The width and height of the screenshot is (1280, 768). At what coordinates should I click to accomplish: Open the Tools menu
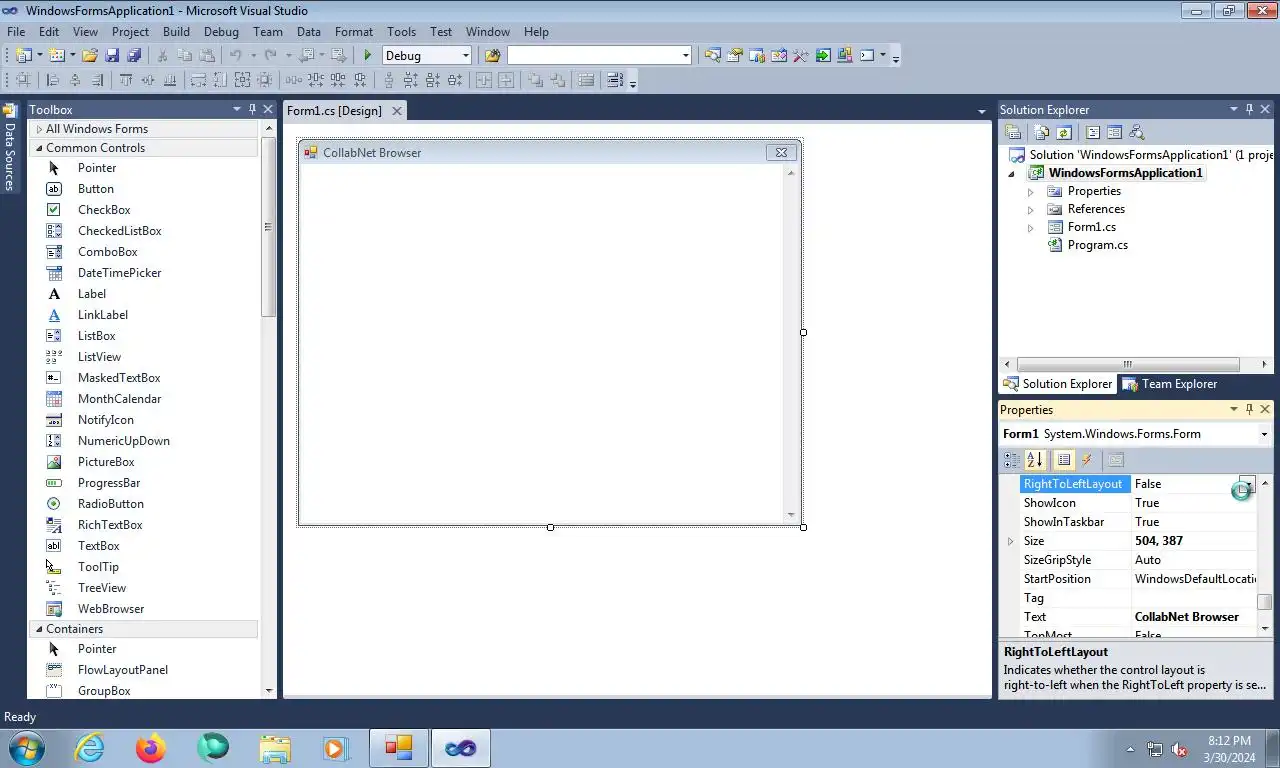point(401,32)
